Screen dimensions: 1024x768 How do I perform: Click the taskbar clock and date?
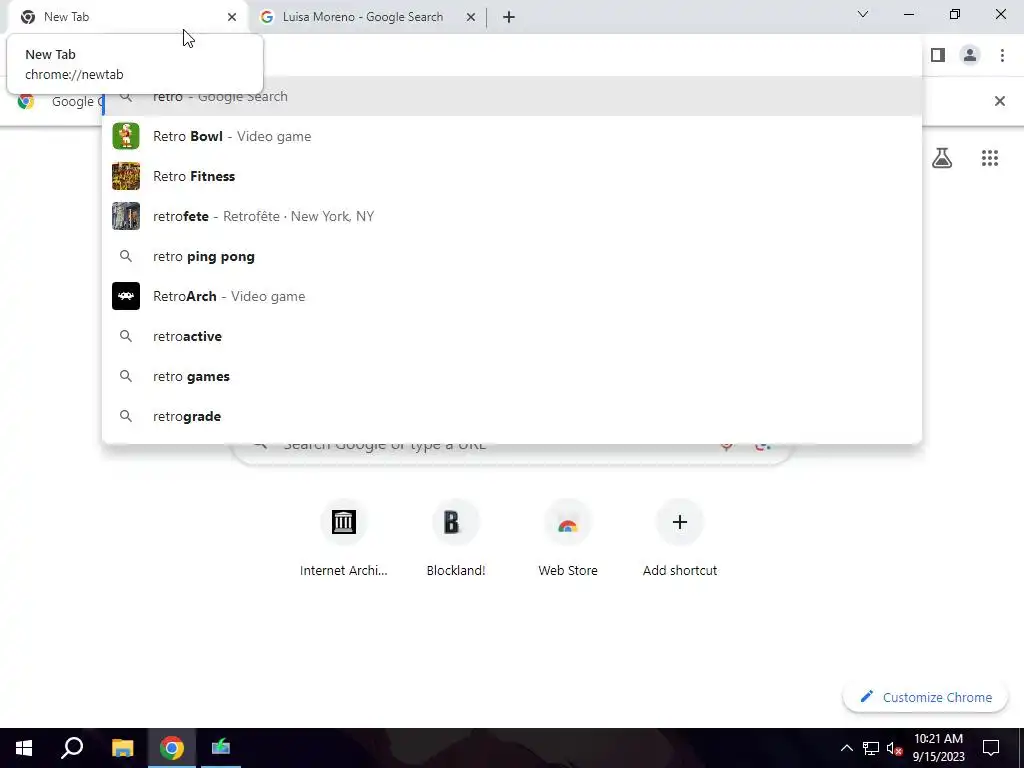938,748
